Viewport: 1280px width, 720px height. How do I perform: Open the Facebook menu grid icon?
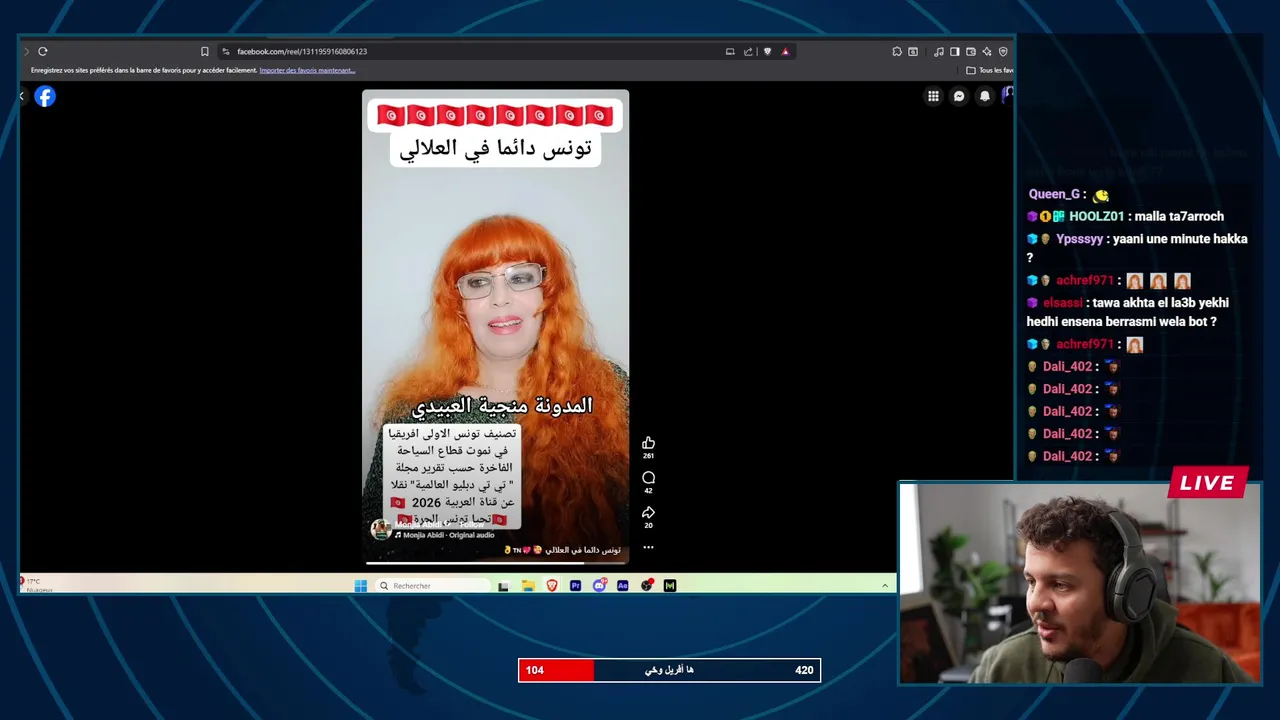[x=933, y=96]
